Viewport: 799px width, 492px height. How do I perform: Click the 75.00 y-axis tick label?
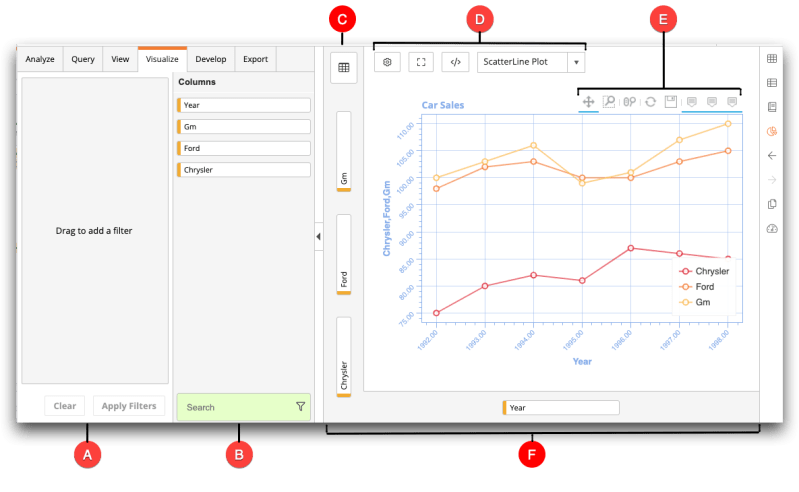406,319
